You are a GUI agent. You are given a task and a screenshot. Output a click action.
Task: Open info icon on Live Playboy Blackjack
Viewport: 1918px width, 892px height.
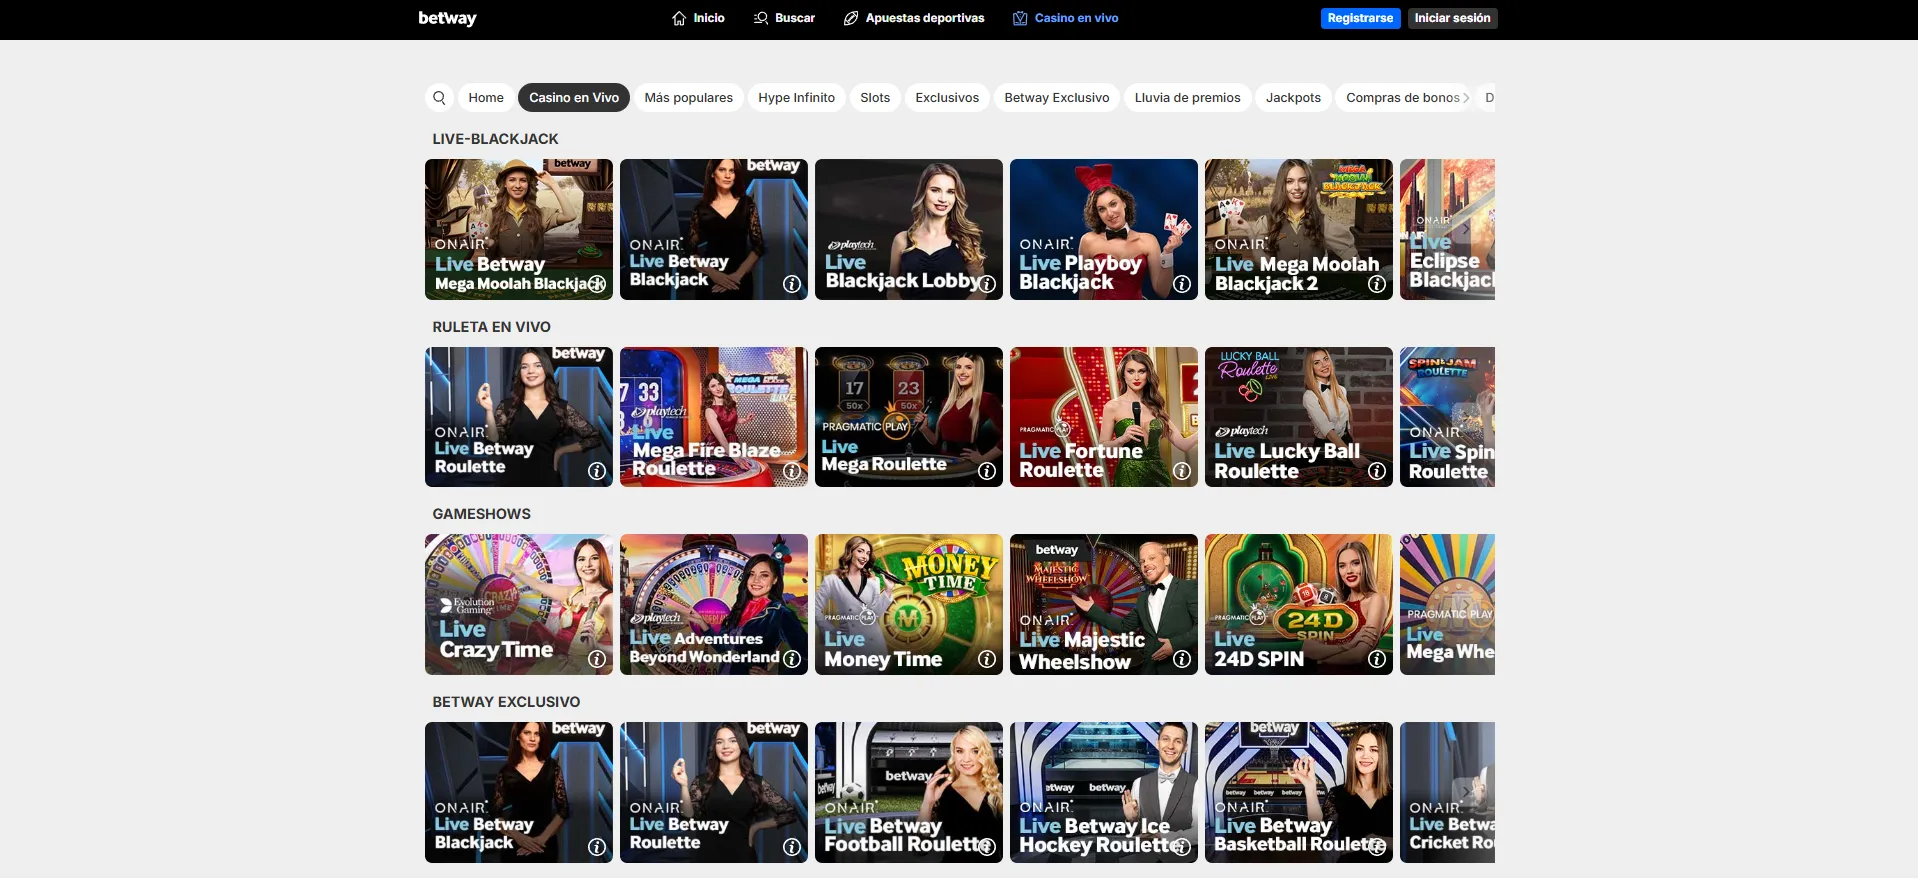tap(1182, 284)
